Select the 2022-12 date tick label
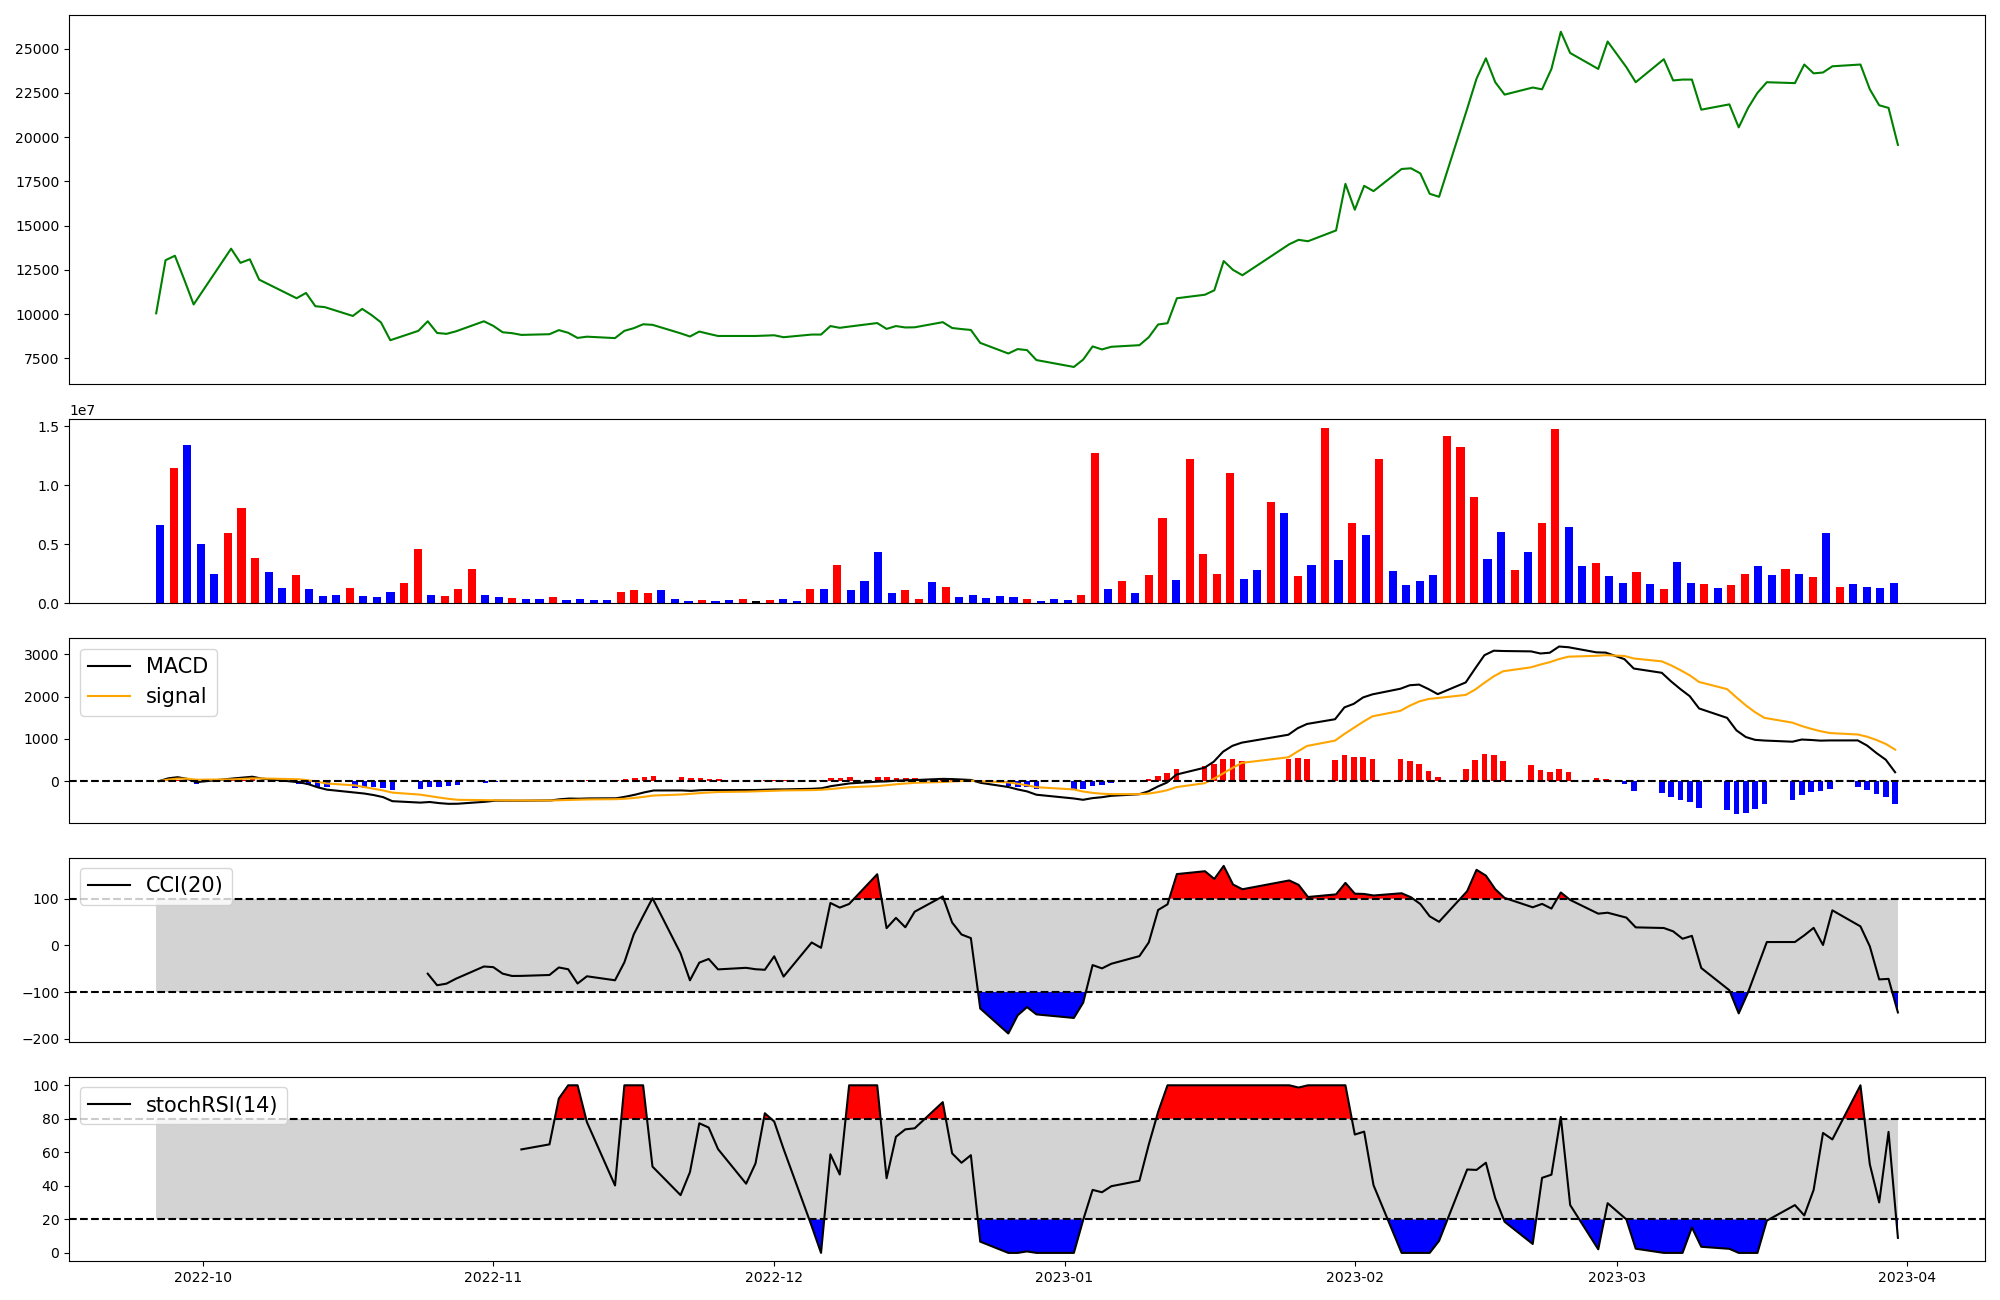This screenshot has width=2000, height=1300. point(774,1277)
